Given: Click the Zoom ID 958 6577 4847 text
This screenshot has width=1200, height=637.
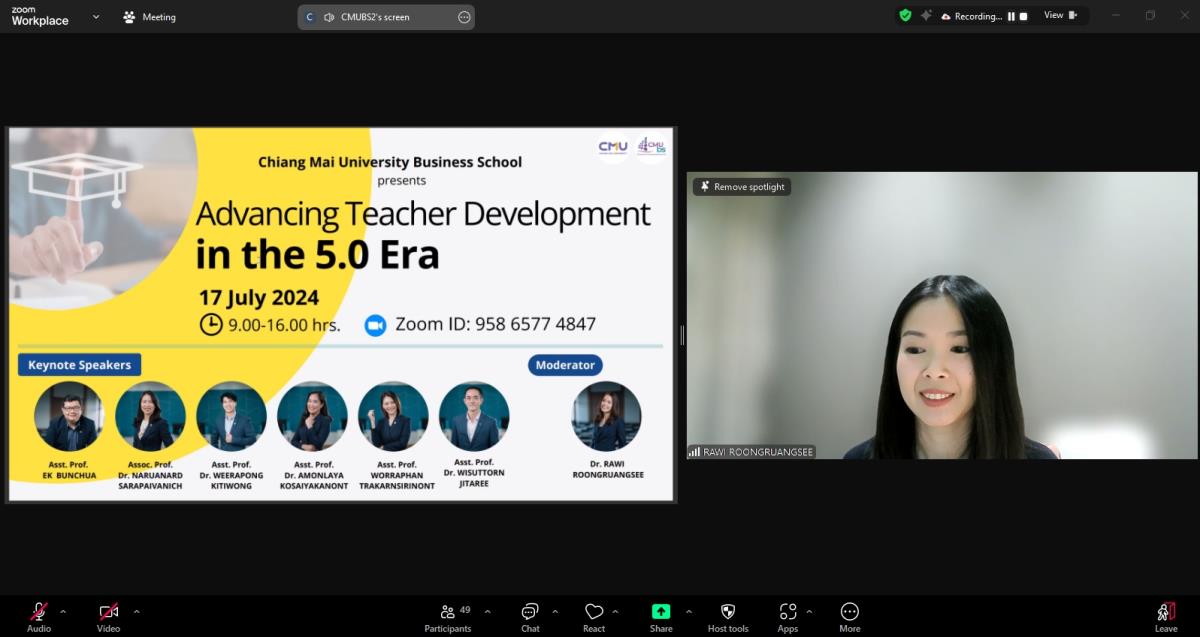Looking at the screenshot, I should (496, 324).
